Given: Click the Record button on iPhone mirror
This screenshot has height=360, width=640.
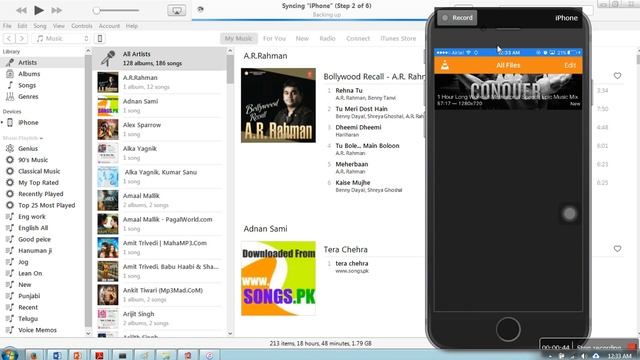Looking at the screenshot, I should pos(457,18).
